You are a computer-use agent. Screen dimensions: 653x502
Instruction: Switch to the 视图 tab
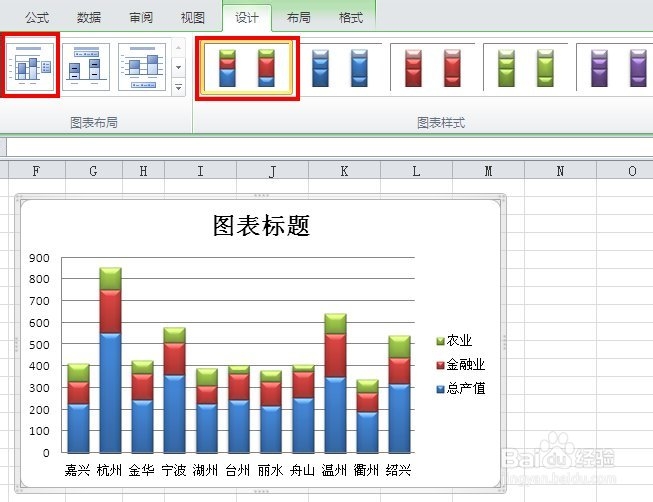point(193,18)
